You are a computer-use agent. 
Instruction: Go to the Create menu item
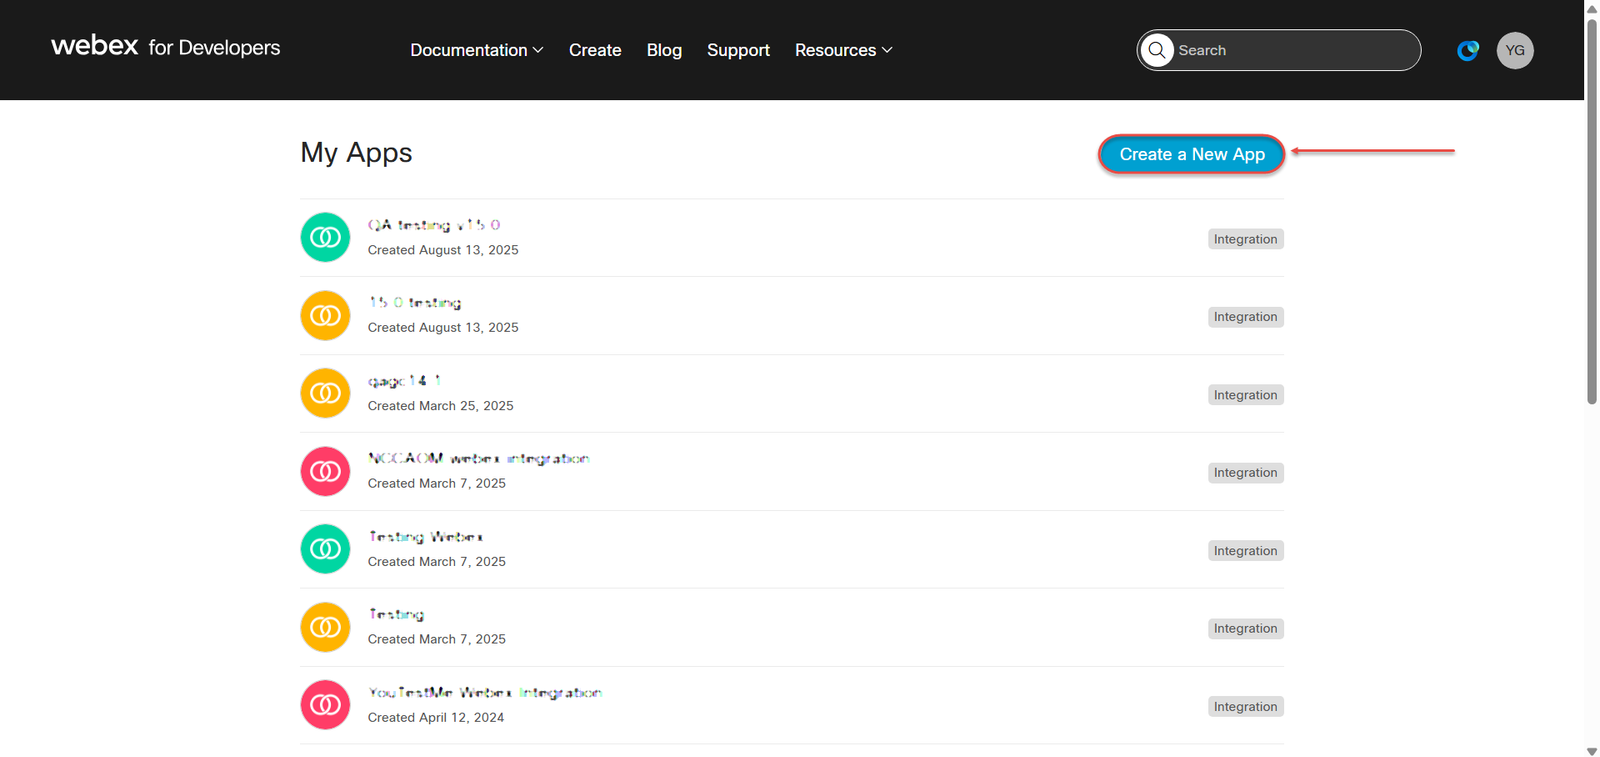click(595, 50)
